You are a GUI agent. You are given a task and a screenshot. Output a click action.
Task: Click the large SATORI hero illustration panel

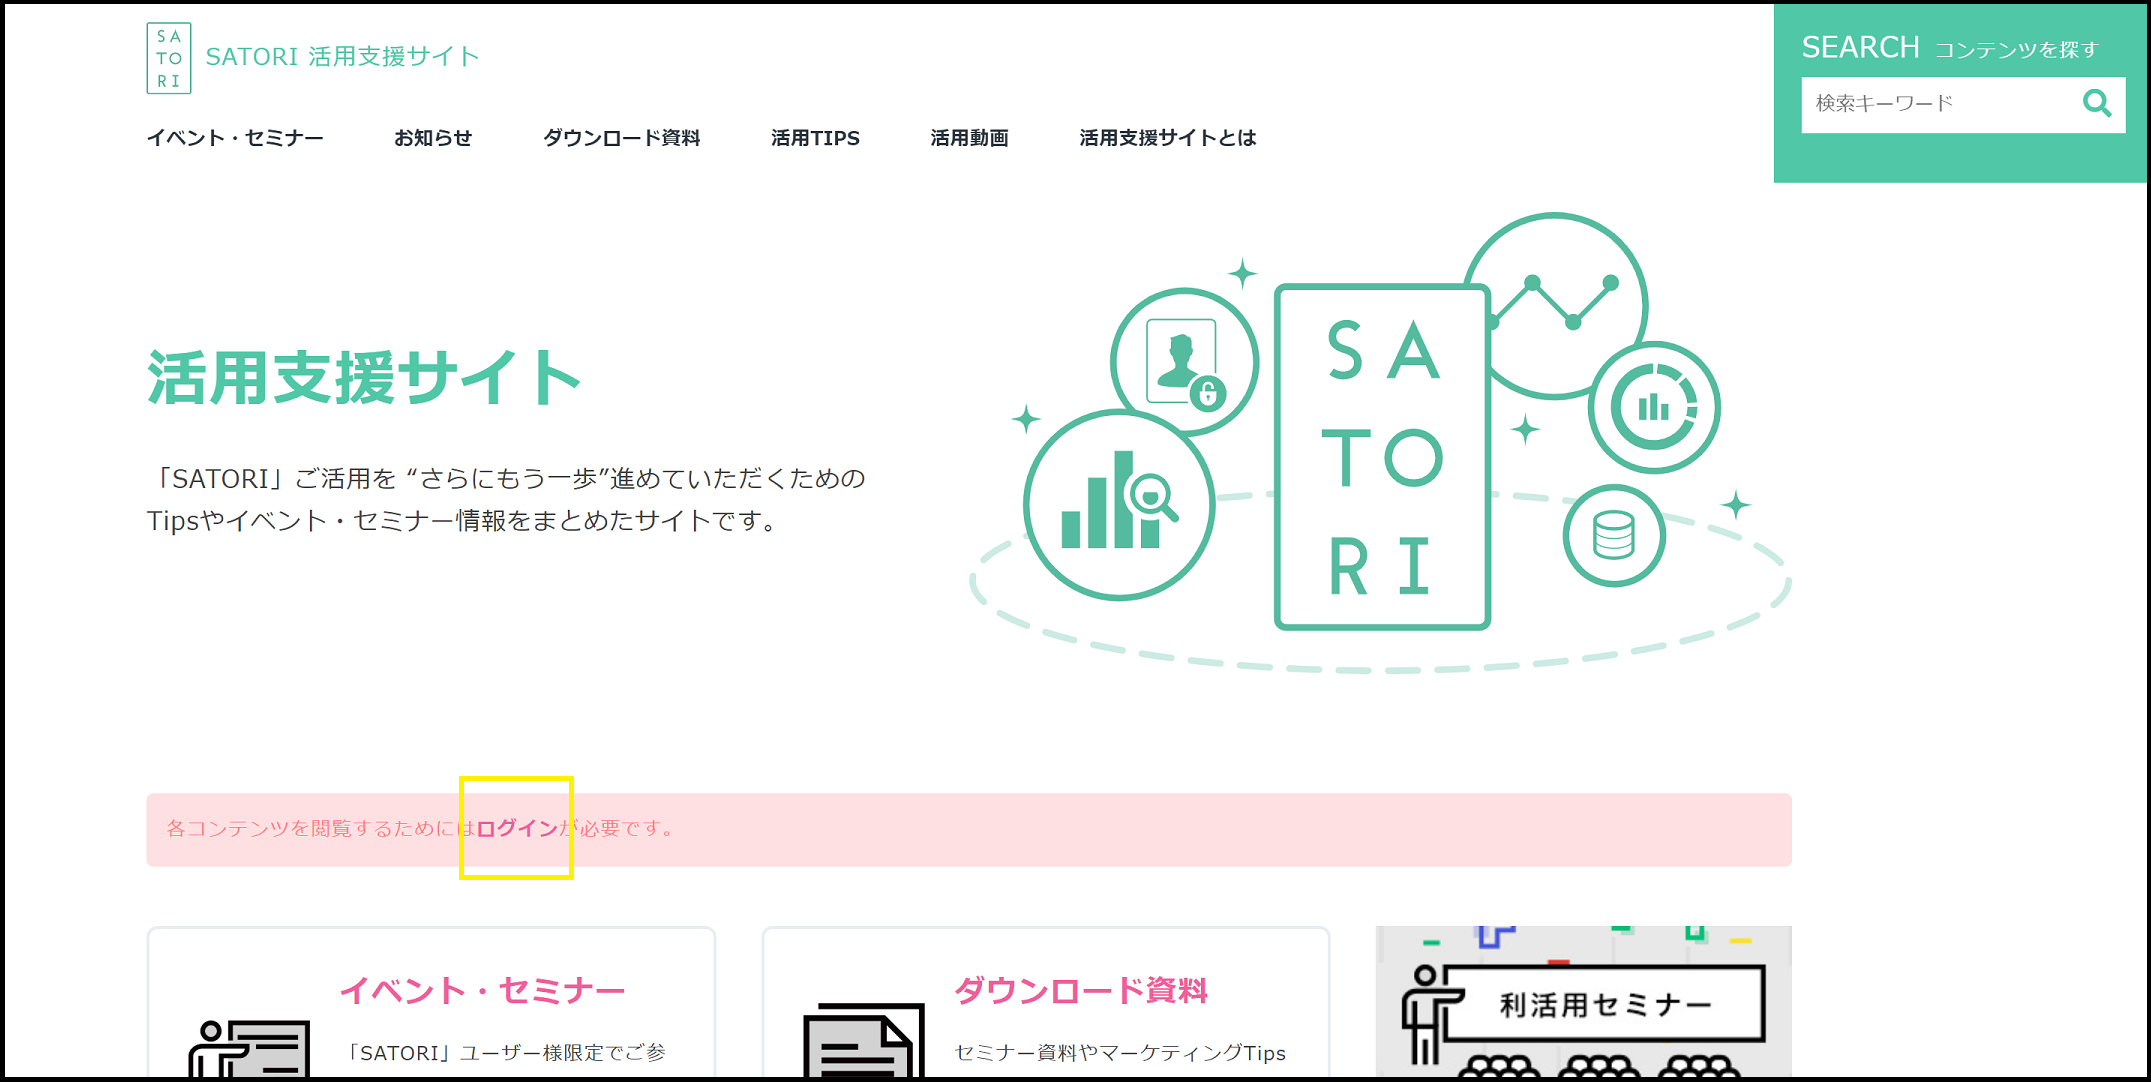pyautogui.click(x=1383, y=458)
